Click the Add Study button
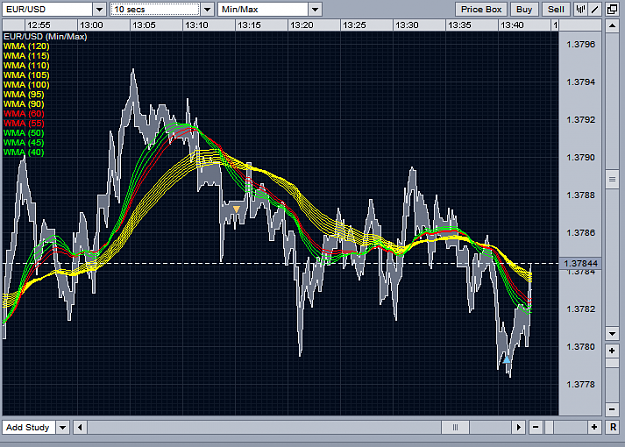The height and width of the screenshot is (447, 625). click(x=28, y=427)
